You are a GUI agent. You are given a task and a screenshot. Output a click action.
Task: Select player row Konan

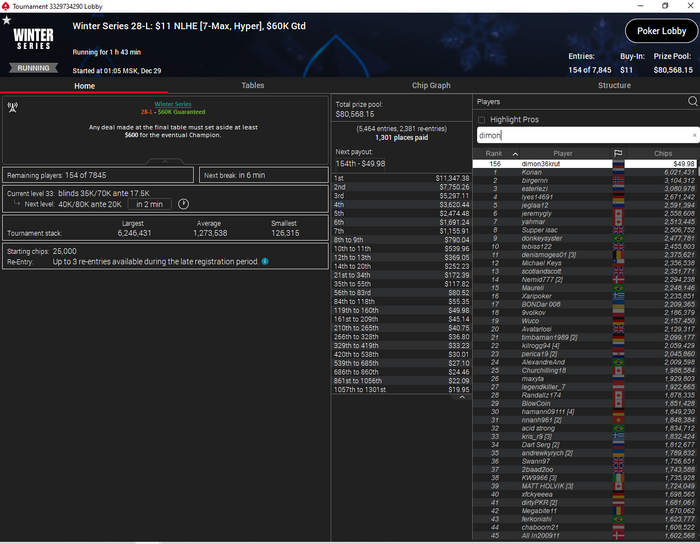[x=584, y=172]
